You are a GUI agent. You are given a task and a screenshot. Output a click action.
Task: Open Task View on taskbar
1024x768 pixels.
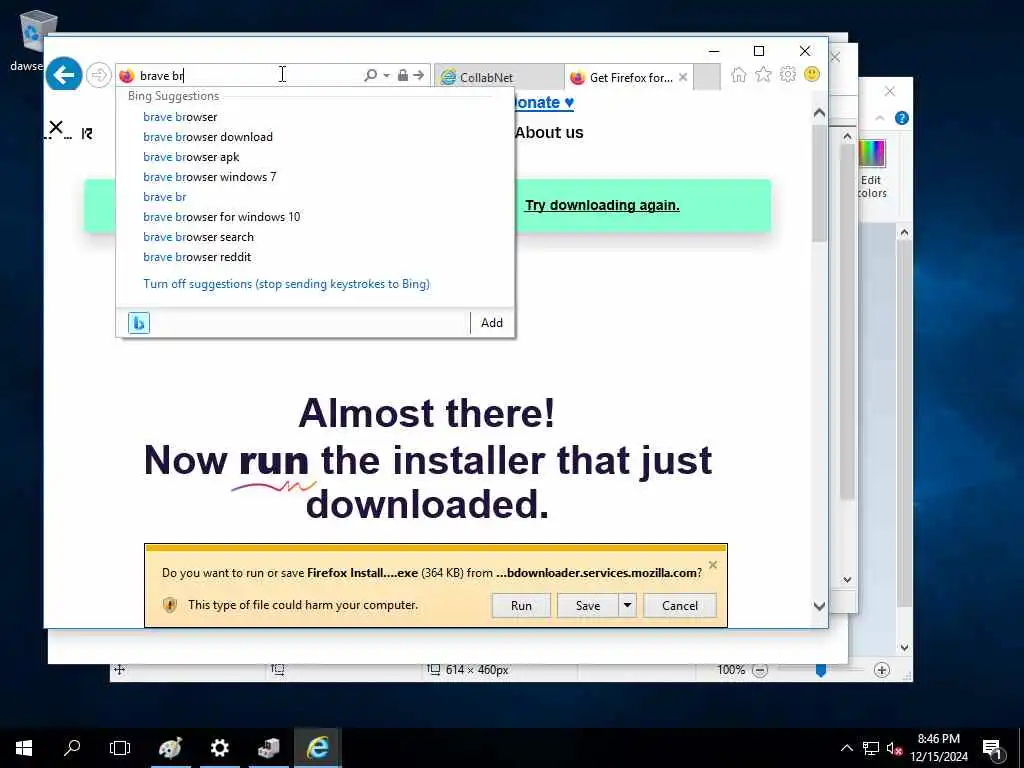tap(120, 748)
